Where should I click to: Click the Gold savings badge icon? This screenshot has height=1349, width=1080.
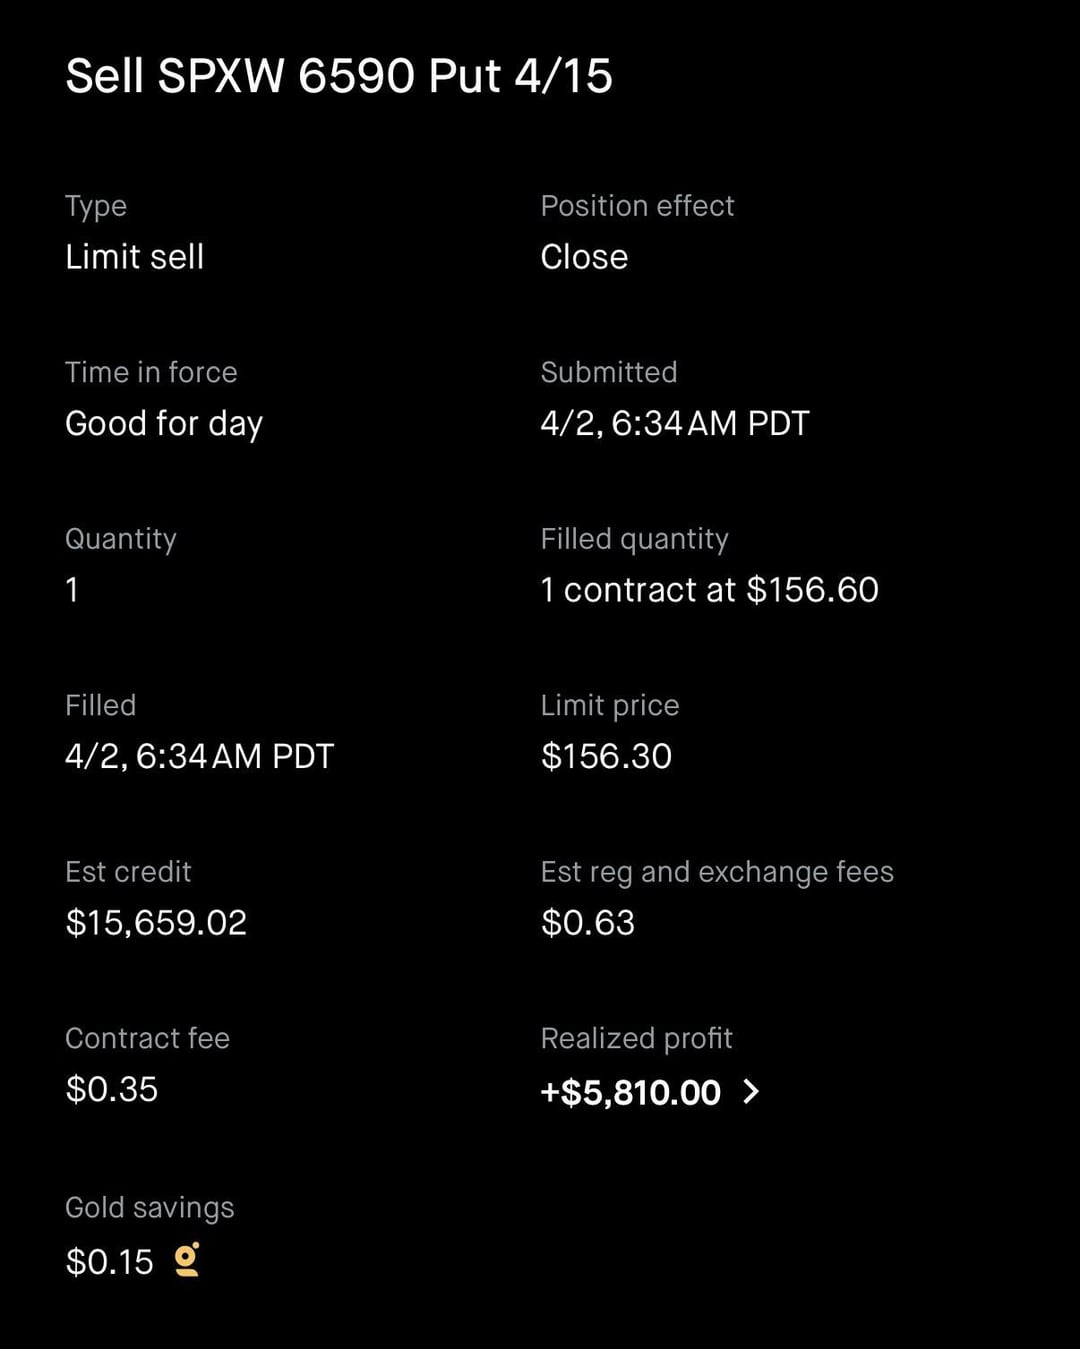tap(187, 1260)
